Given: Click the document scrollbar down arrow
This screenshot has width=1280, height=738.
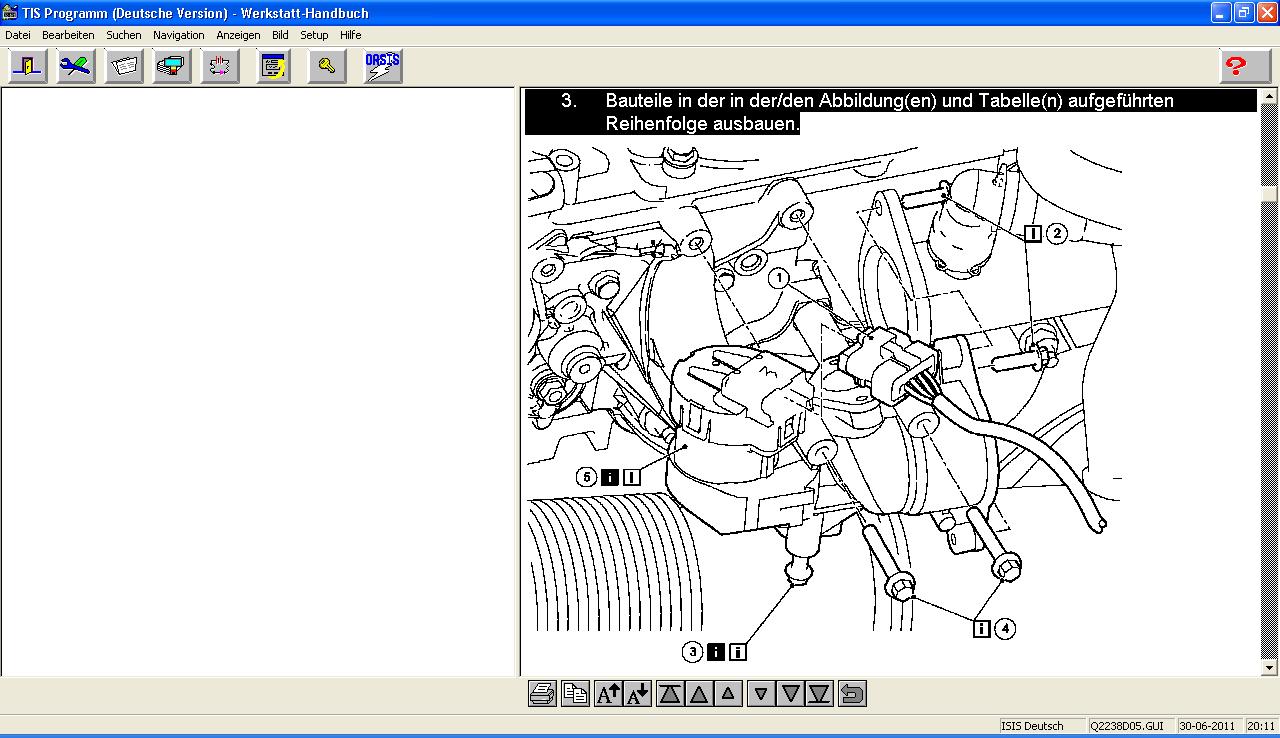Looking at the screenshot, I should tap(1270, 667).
